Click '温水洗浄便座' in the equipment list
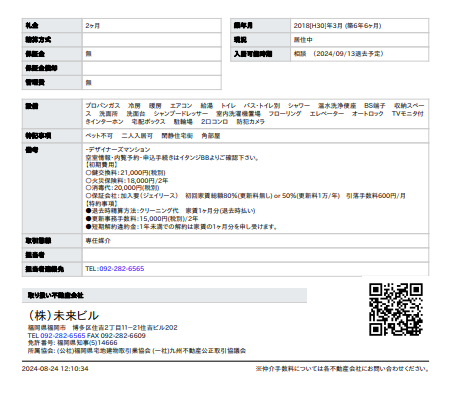The height and width of the screenshot is (395, 456). click(337, 106)
